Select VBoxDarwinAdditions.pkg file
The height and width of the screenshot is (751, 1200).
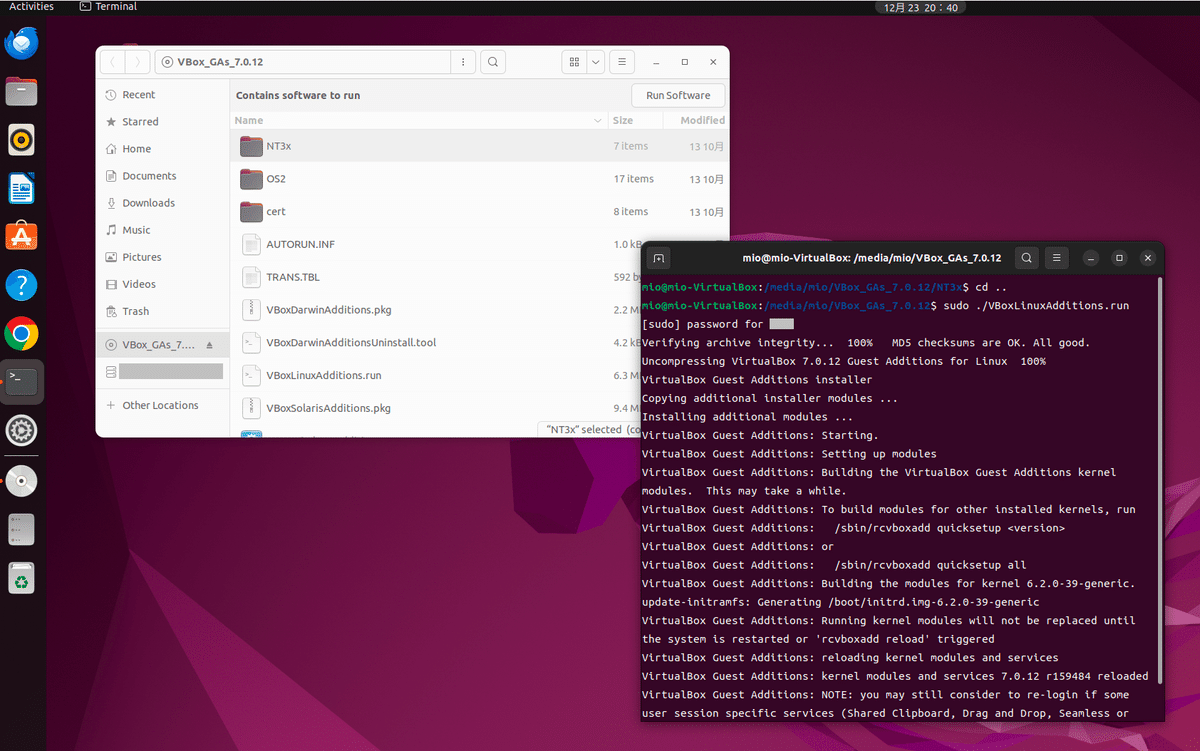pyautogui.click(x=435, y=310)
